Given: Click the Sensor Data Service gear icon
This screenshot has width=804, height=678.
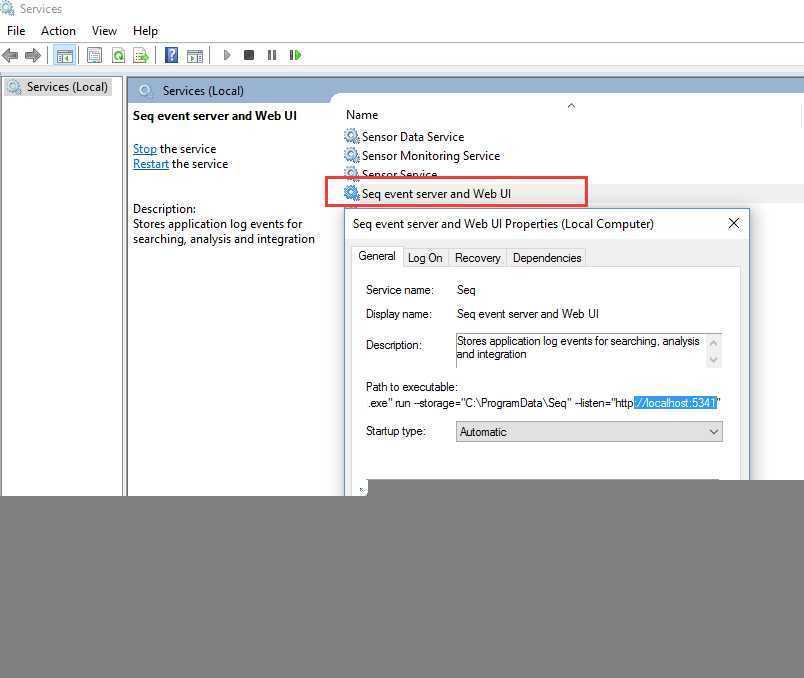Looking at the screenshot, I should coord(351,136).
